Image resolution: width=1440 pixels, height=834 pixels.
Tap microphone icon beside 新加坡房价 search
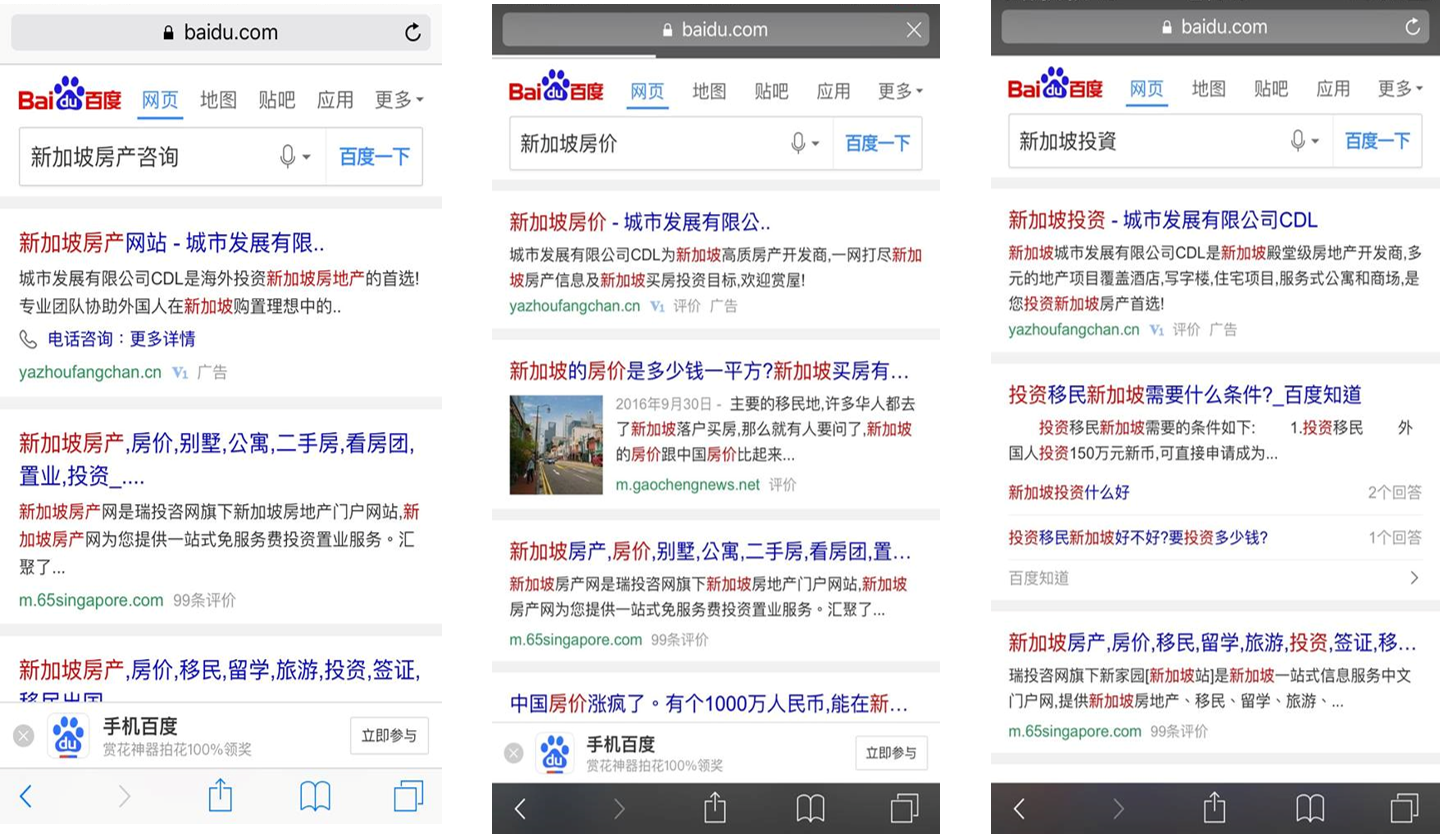(798, 144)
